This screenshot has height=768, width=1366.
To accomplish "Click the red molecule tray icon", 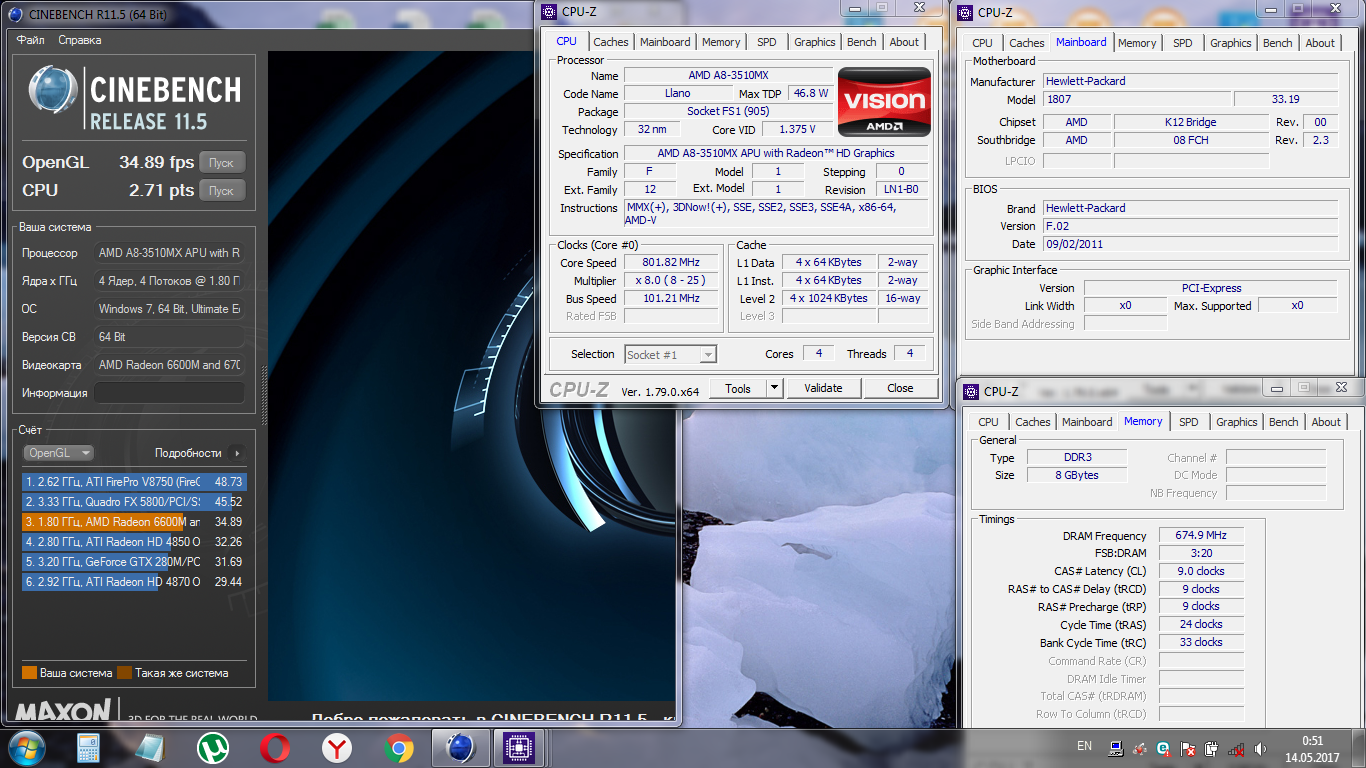I will click(x=1139, y=747).
